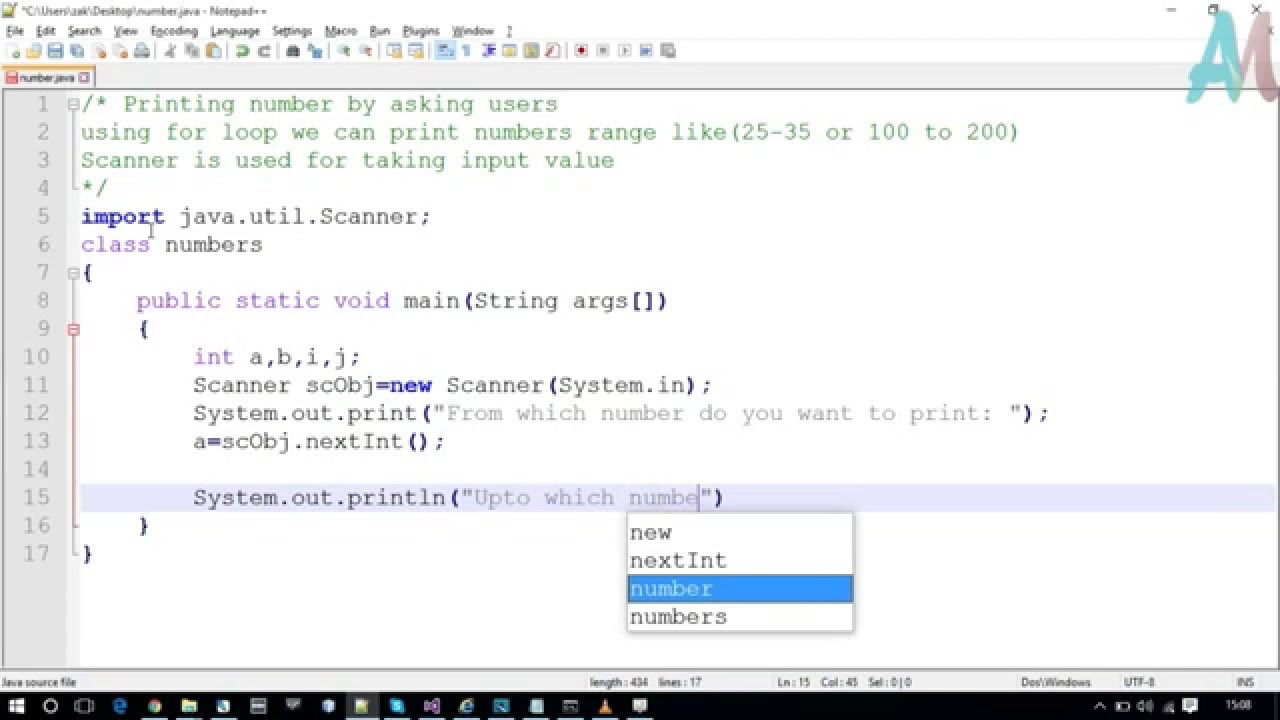Collapse the class body fold on line 7
Image resolution: width=1280 pixels, height=720 pixels.
pyautogui.click(x=73, y=272)
